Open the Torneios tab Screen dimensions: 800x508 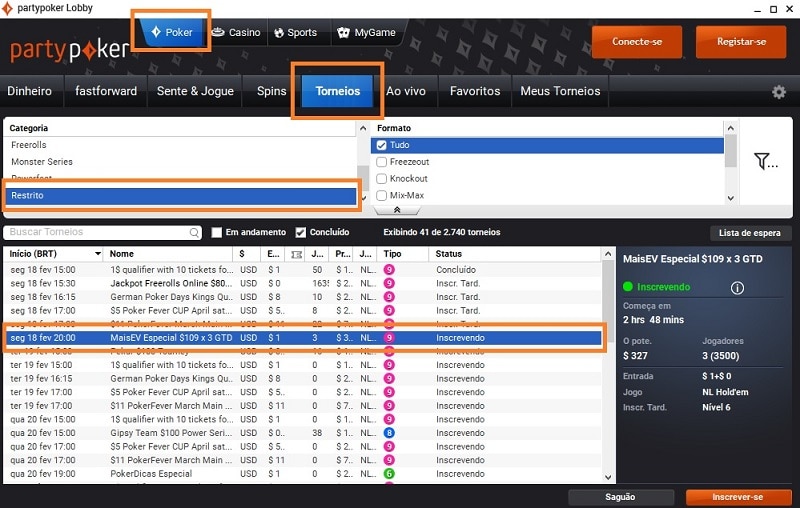coord(338,91)
